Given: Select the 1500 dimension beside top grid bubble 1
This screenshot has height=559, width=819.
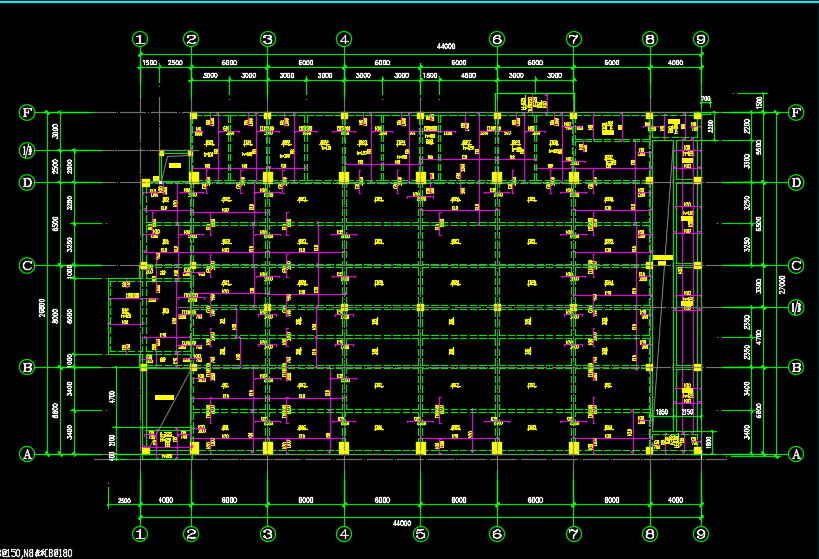Looking at the screenshot, I should click(149, 63).
